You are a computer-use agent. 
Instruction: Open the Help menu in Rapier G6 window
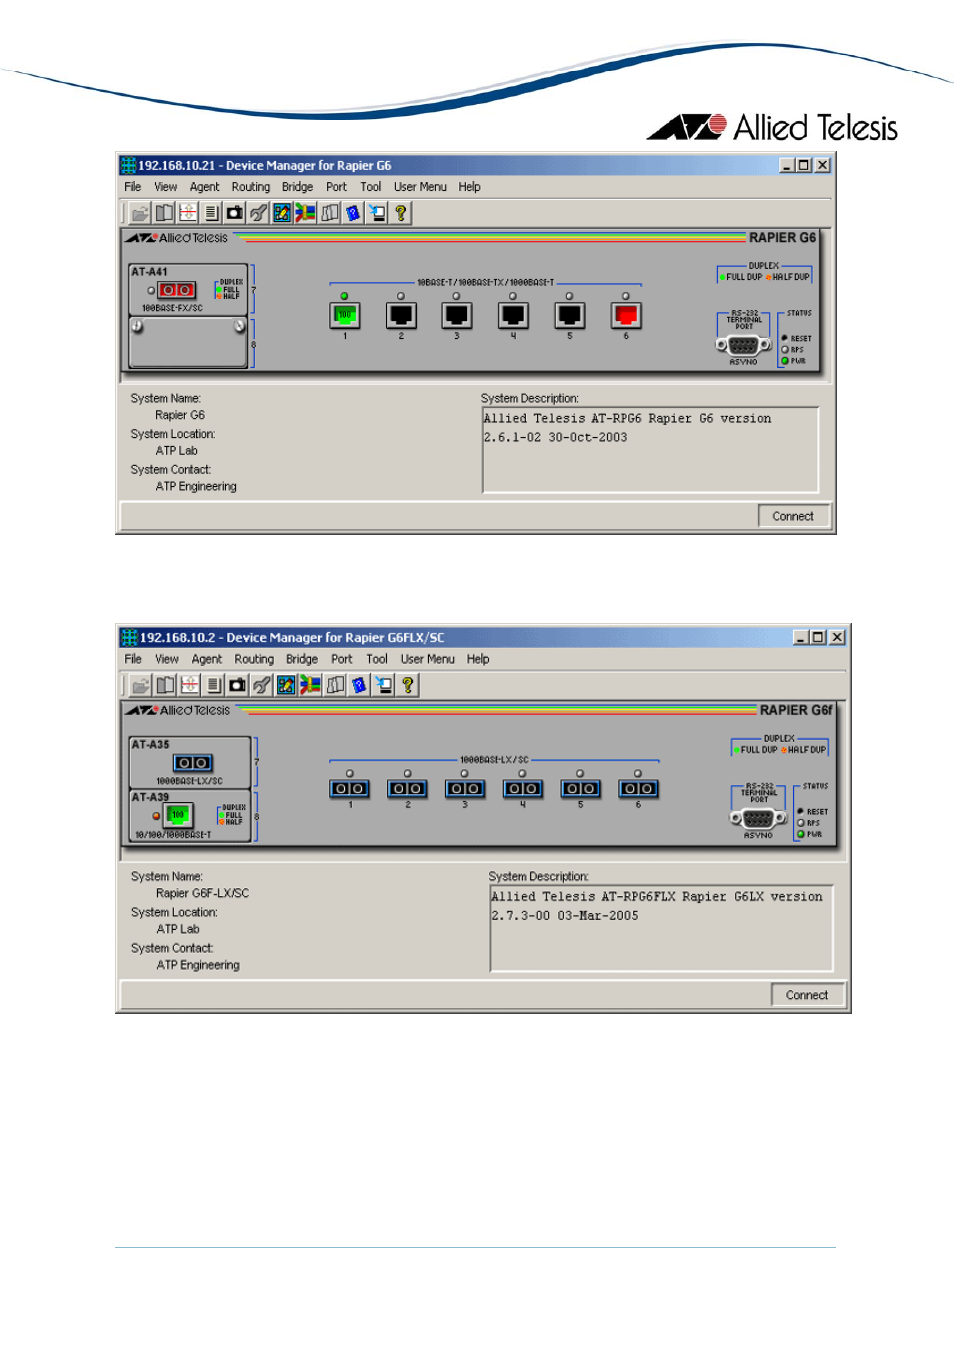click(x=470, y=187)
